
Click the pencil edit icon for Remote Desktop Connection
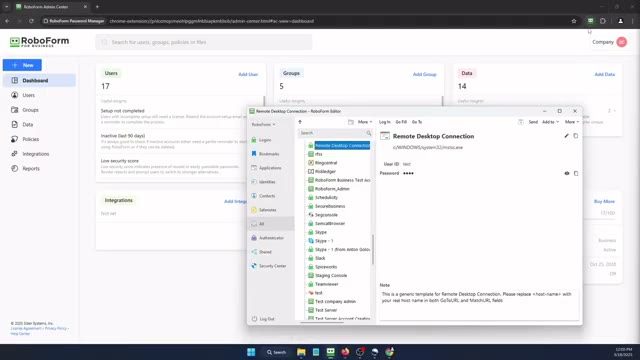pyautogui.click(x=566, y=136)
